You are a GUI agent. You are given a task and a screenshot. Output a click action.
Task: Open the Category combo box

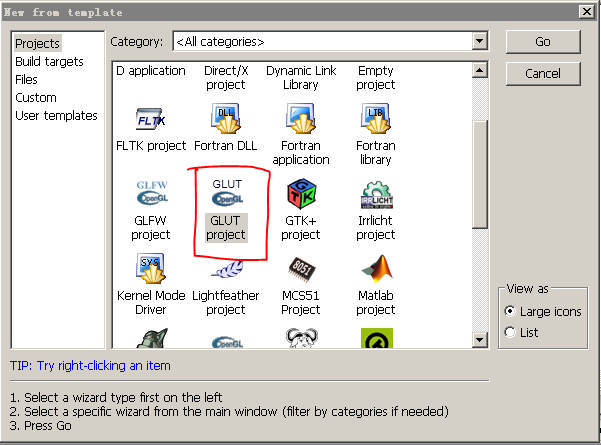click(330, 41)
